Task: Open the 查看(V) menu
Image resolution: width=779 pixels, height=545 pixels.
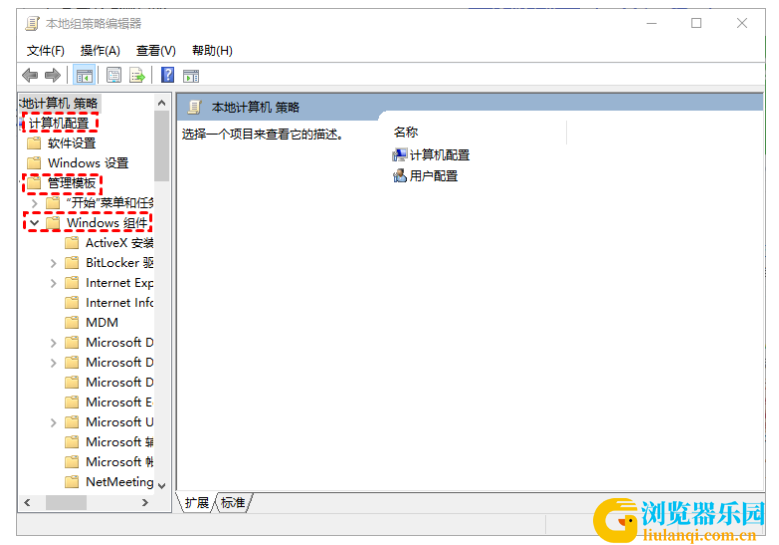Action: click(x=156, y=51)
